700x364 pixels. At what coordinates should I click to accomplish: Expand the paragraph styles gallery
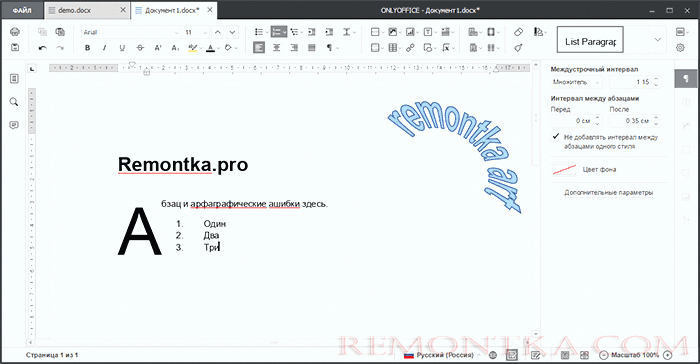click(658, 40)
